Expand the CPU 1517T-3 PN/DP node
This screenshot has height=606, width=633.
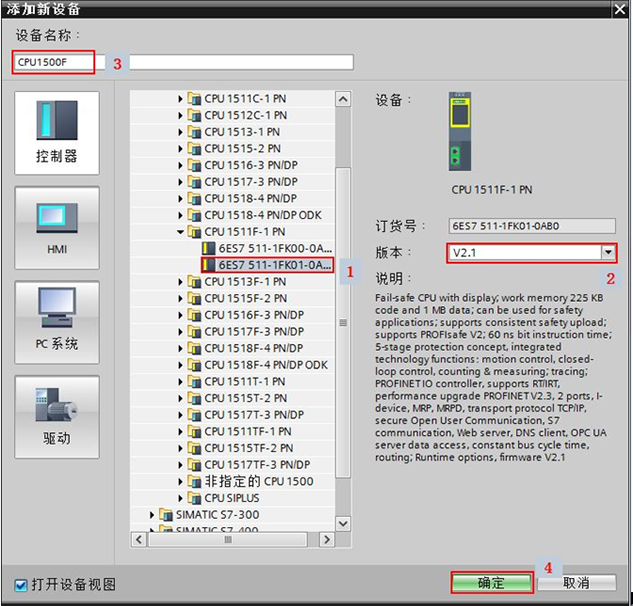[180, 415]
